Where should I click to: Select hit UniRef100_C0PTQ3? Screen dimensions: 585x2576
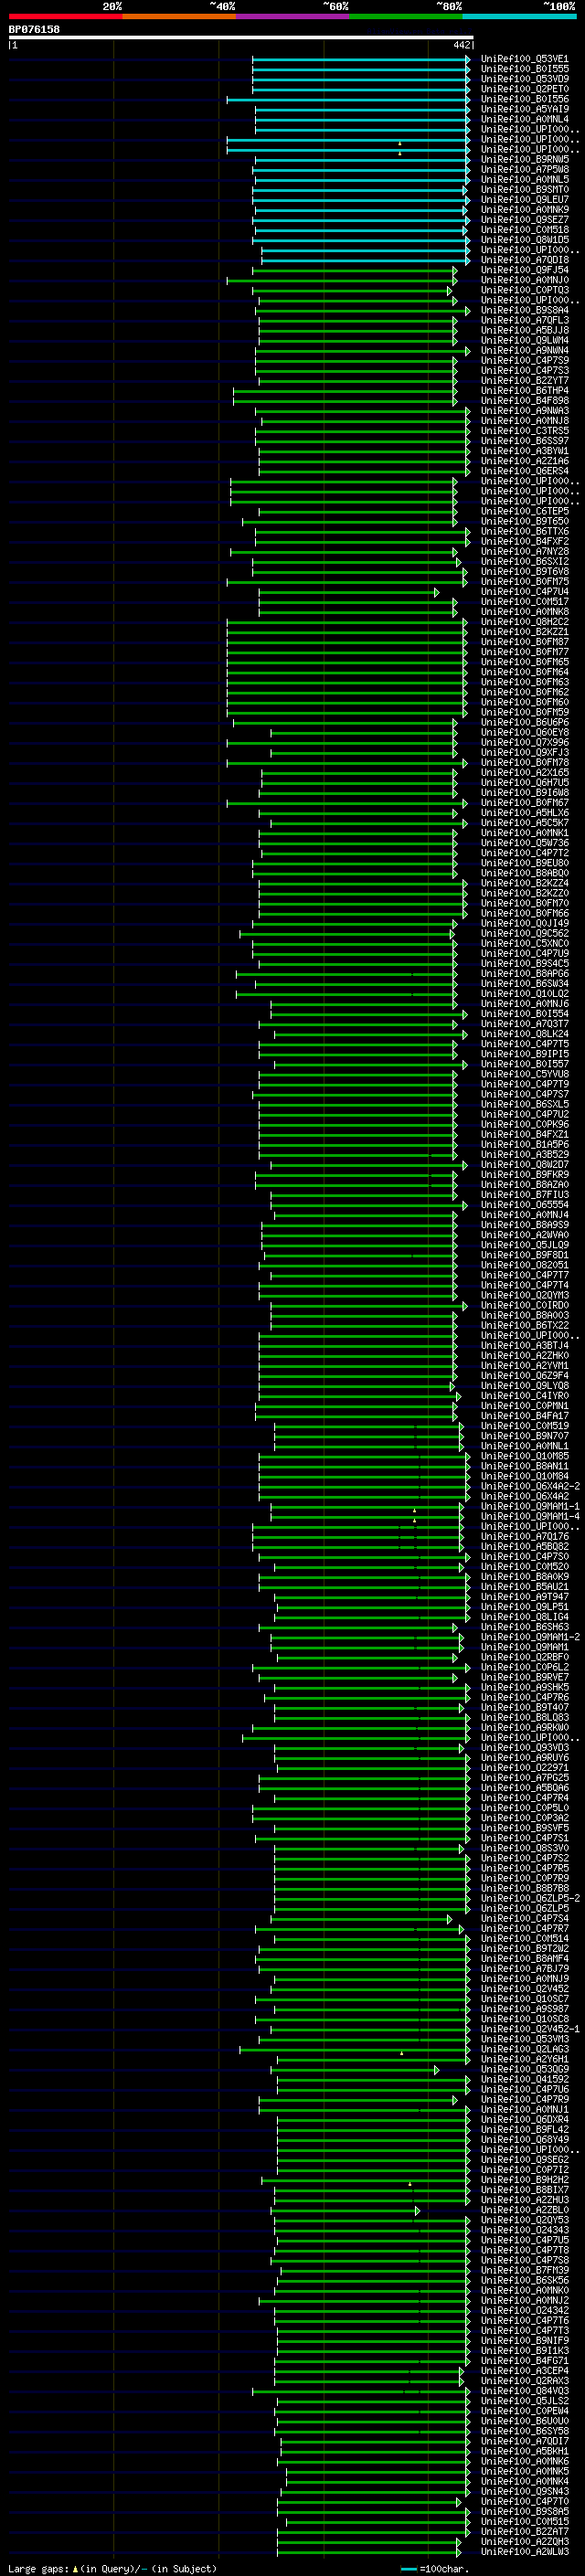(524, 290)
